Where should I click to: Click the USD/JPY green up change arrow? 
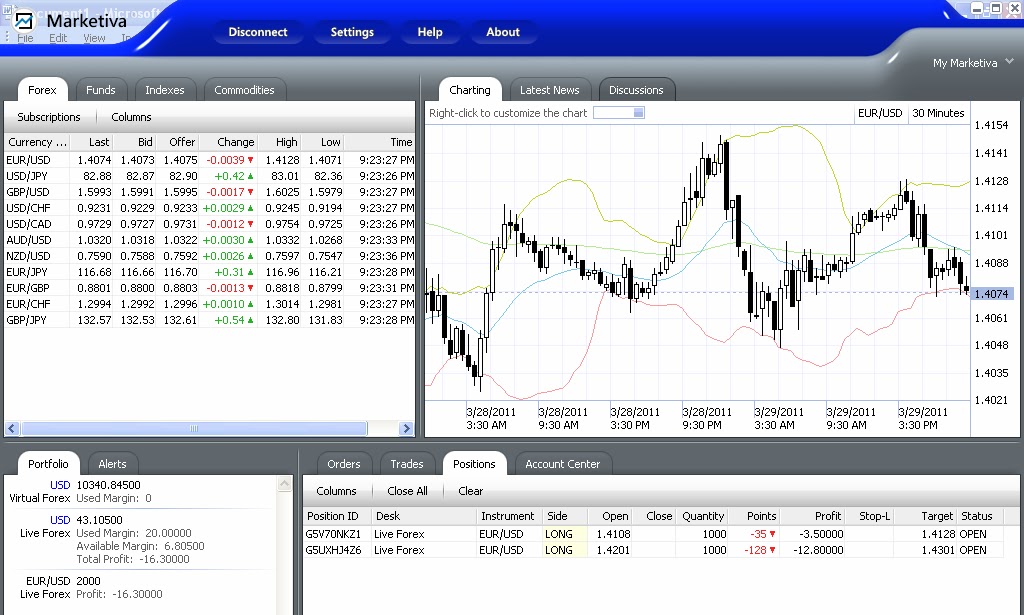click(250, 176)
